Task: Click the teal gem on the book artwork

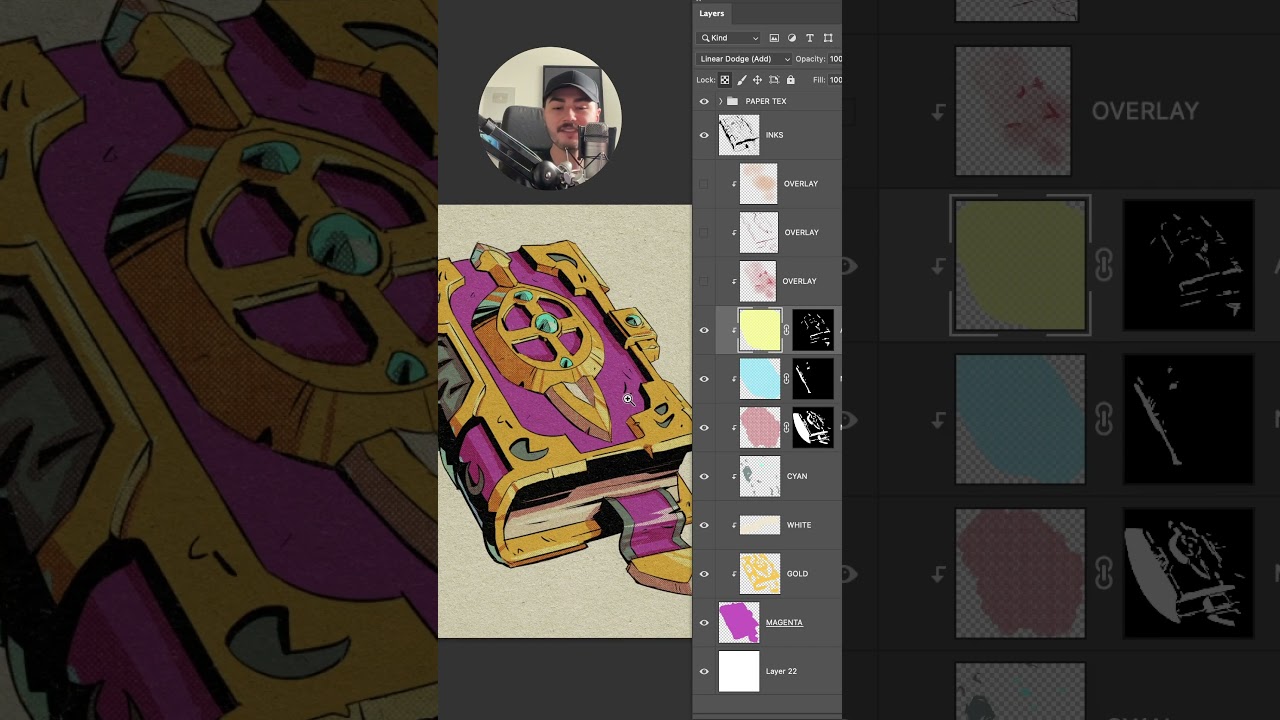Action: click(x=545, y=323)
